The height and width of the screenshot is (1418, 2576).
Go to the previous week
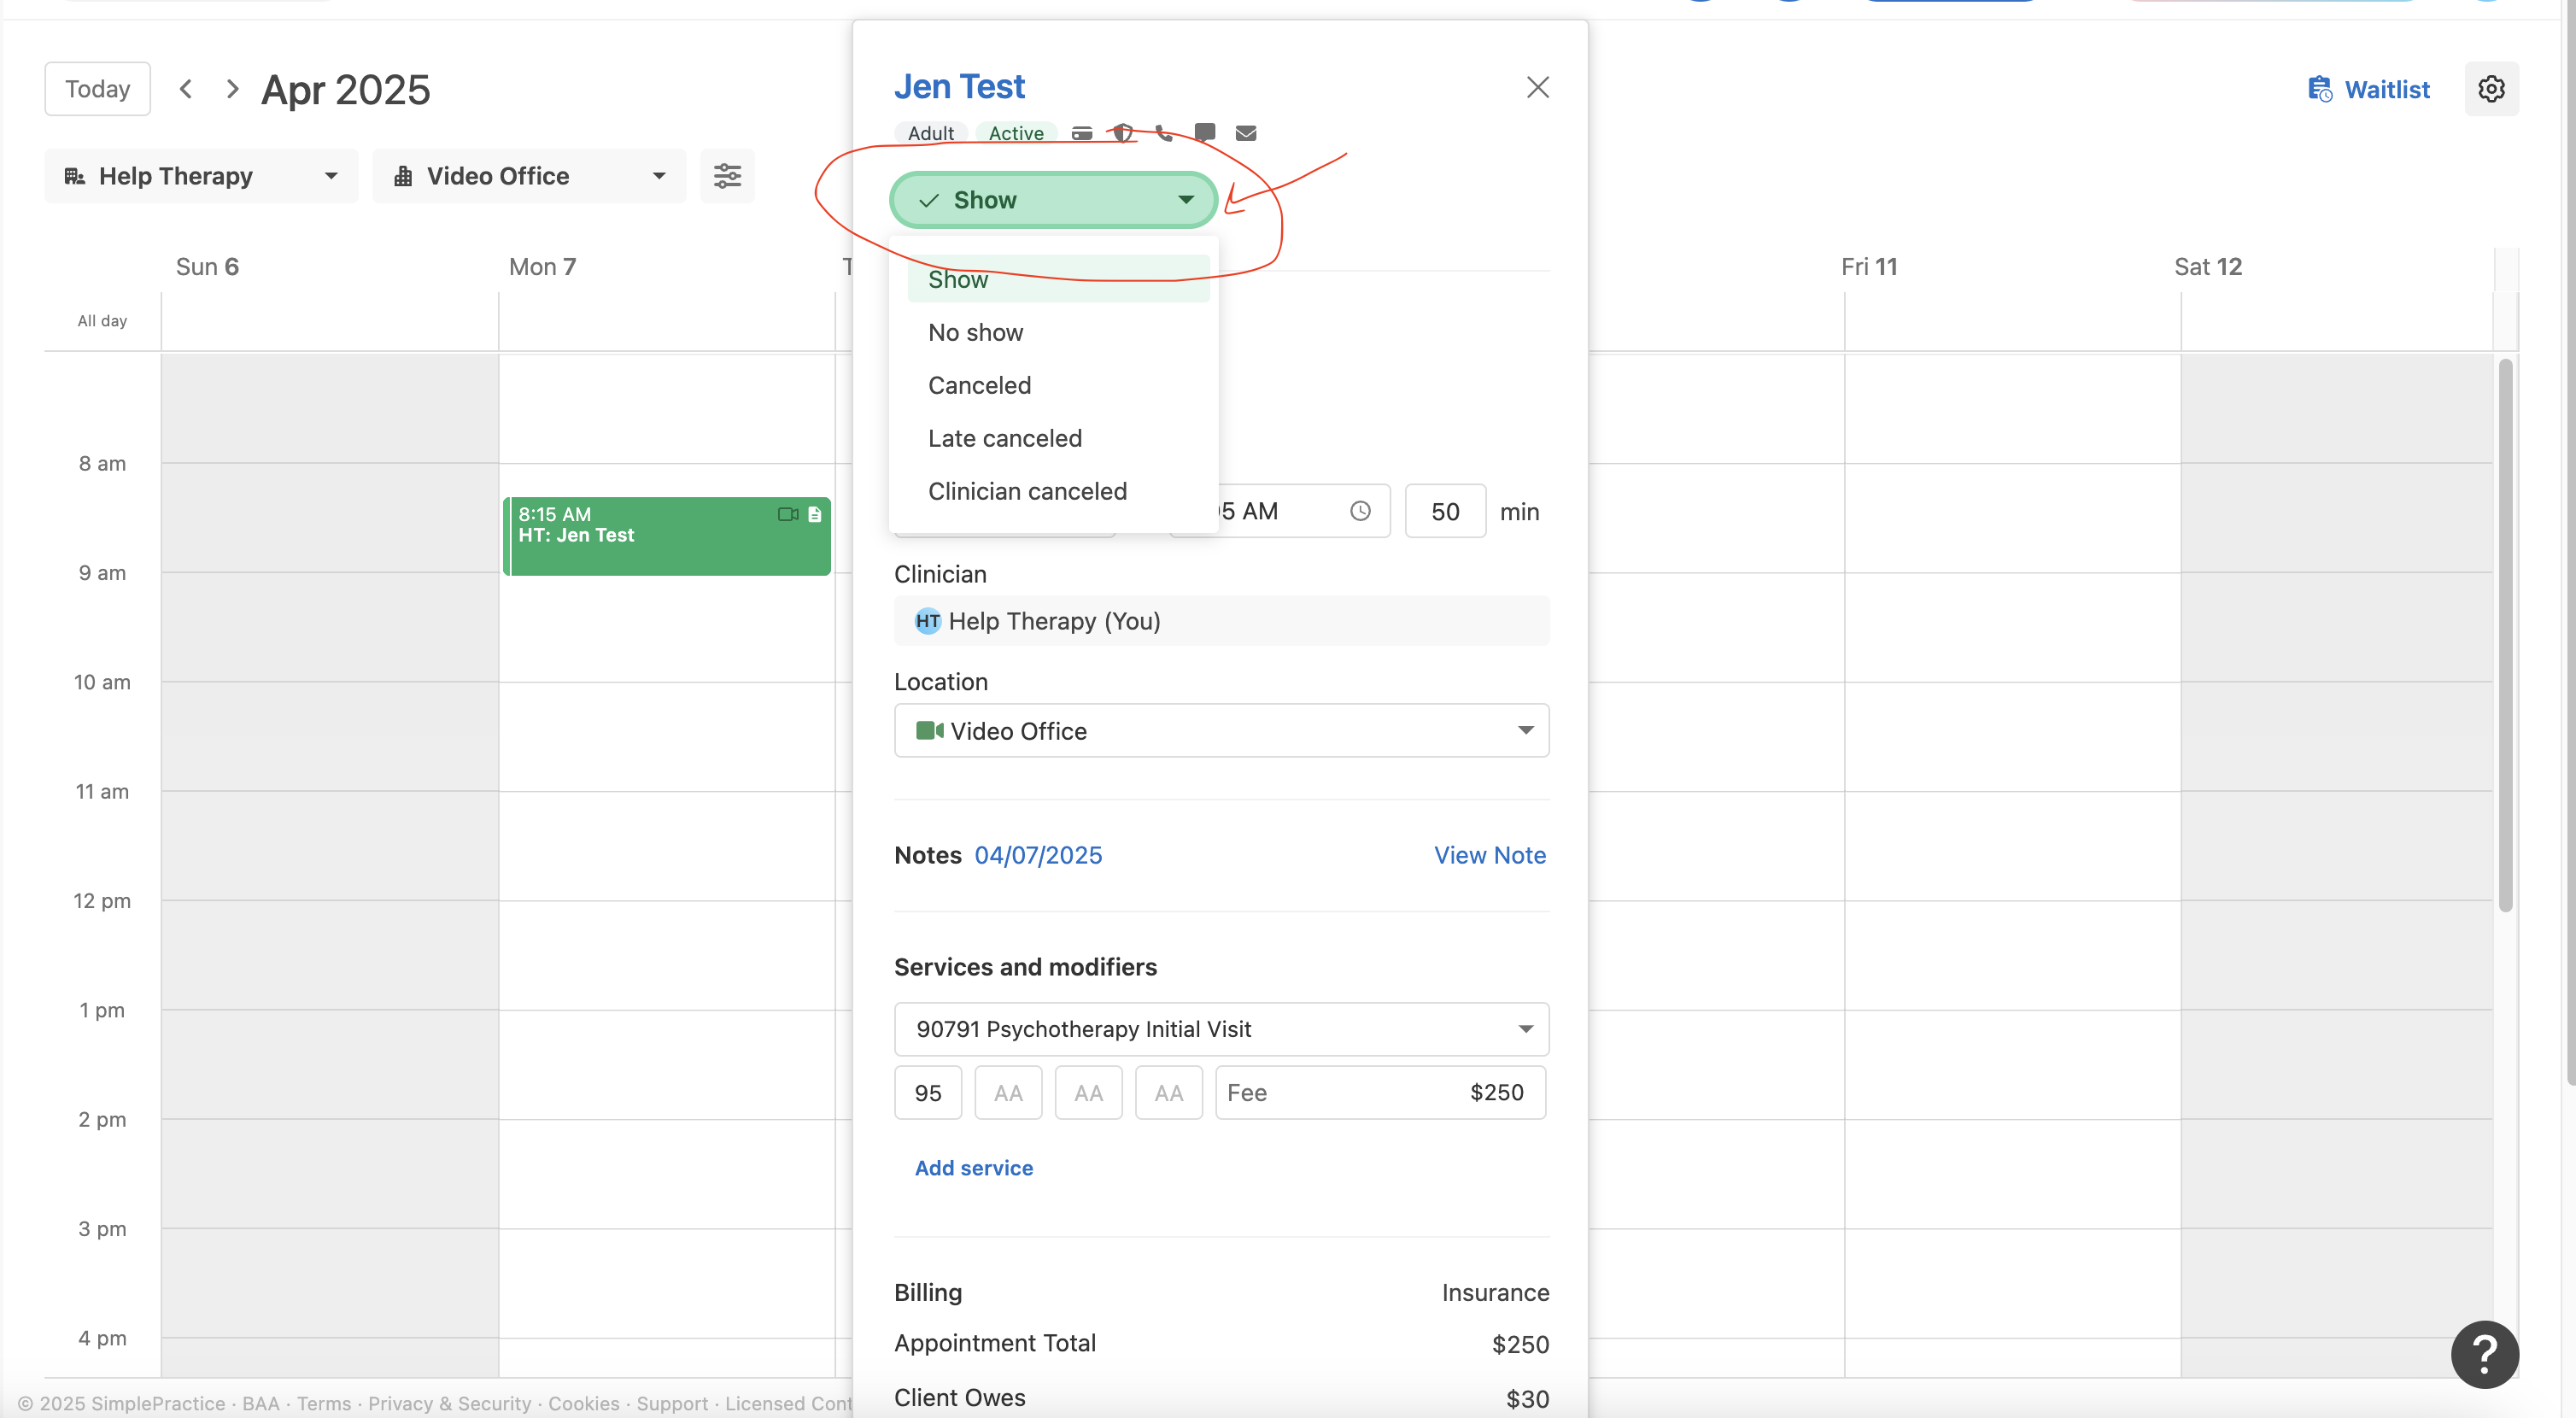point(186,89)
